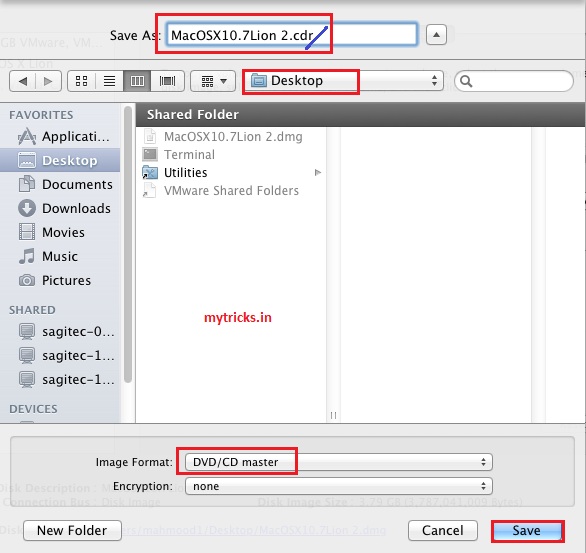
Task: Click the Save button
Action: pyautogui.click(x=527, y=531)
